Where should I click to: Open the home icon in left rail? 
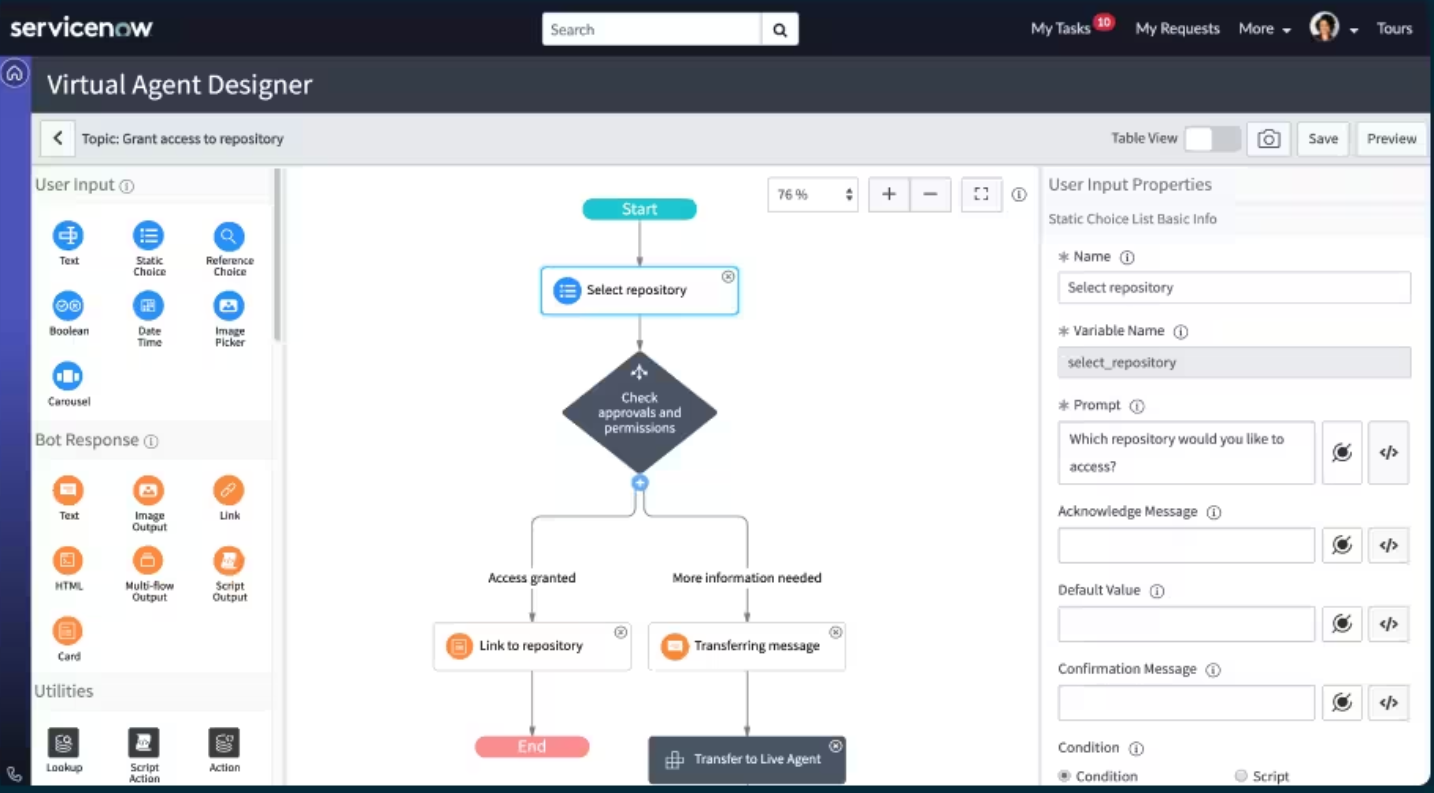[x=15, y=73]
